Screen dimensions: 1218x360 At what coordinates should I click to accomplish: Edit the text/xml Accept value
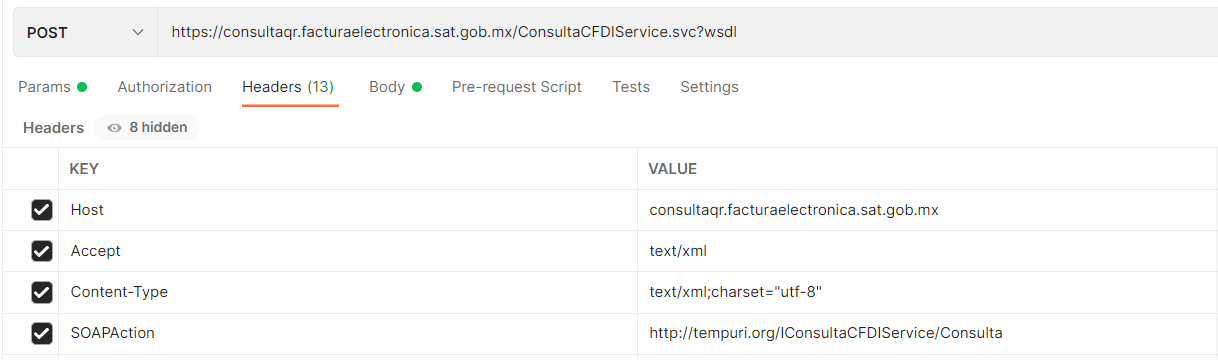pos(927,251)
